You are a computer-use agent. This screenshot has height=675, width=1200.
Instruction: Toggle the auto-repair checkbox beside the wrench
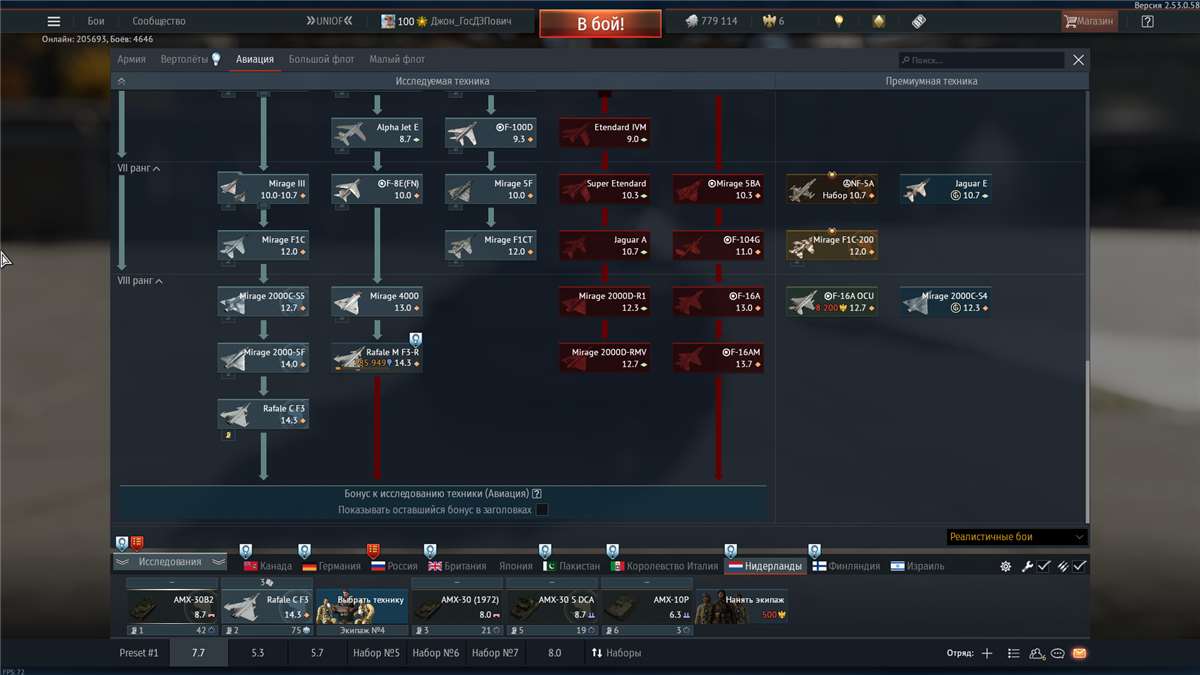click(x=1044, y=566)
